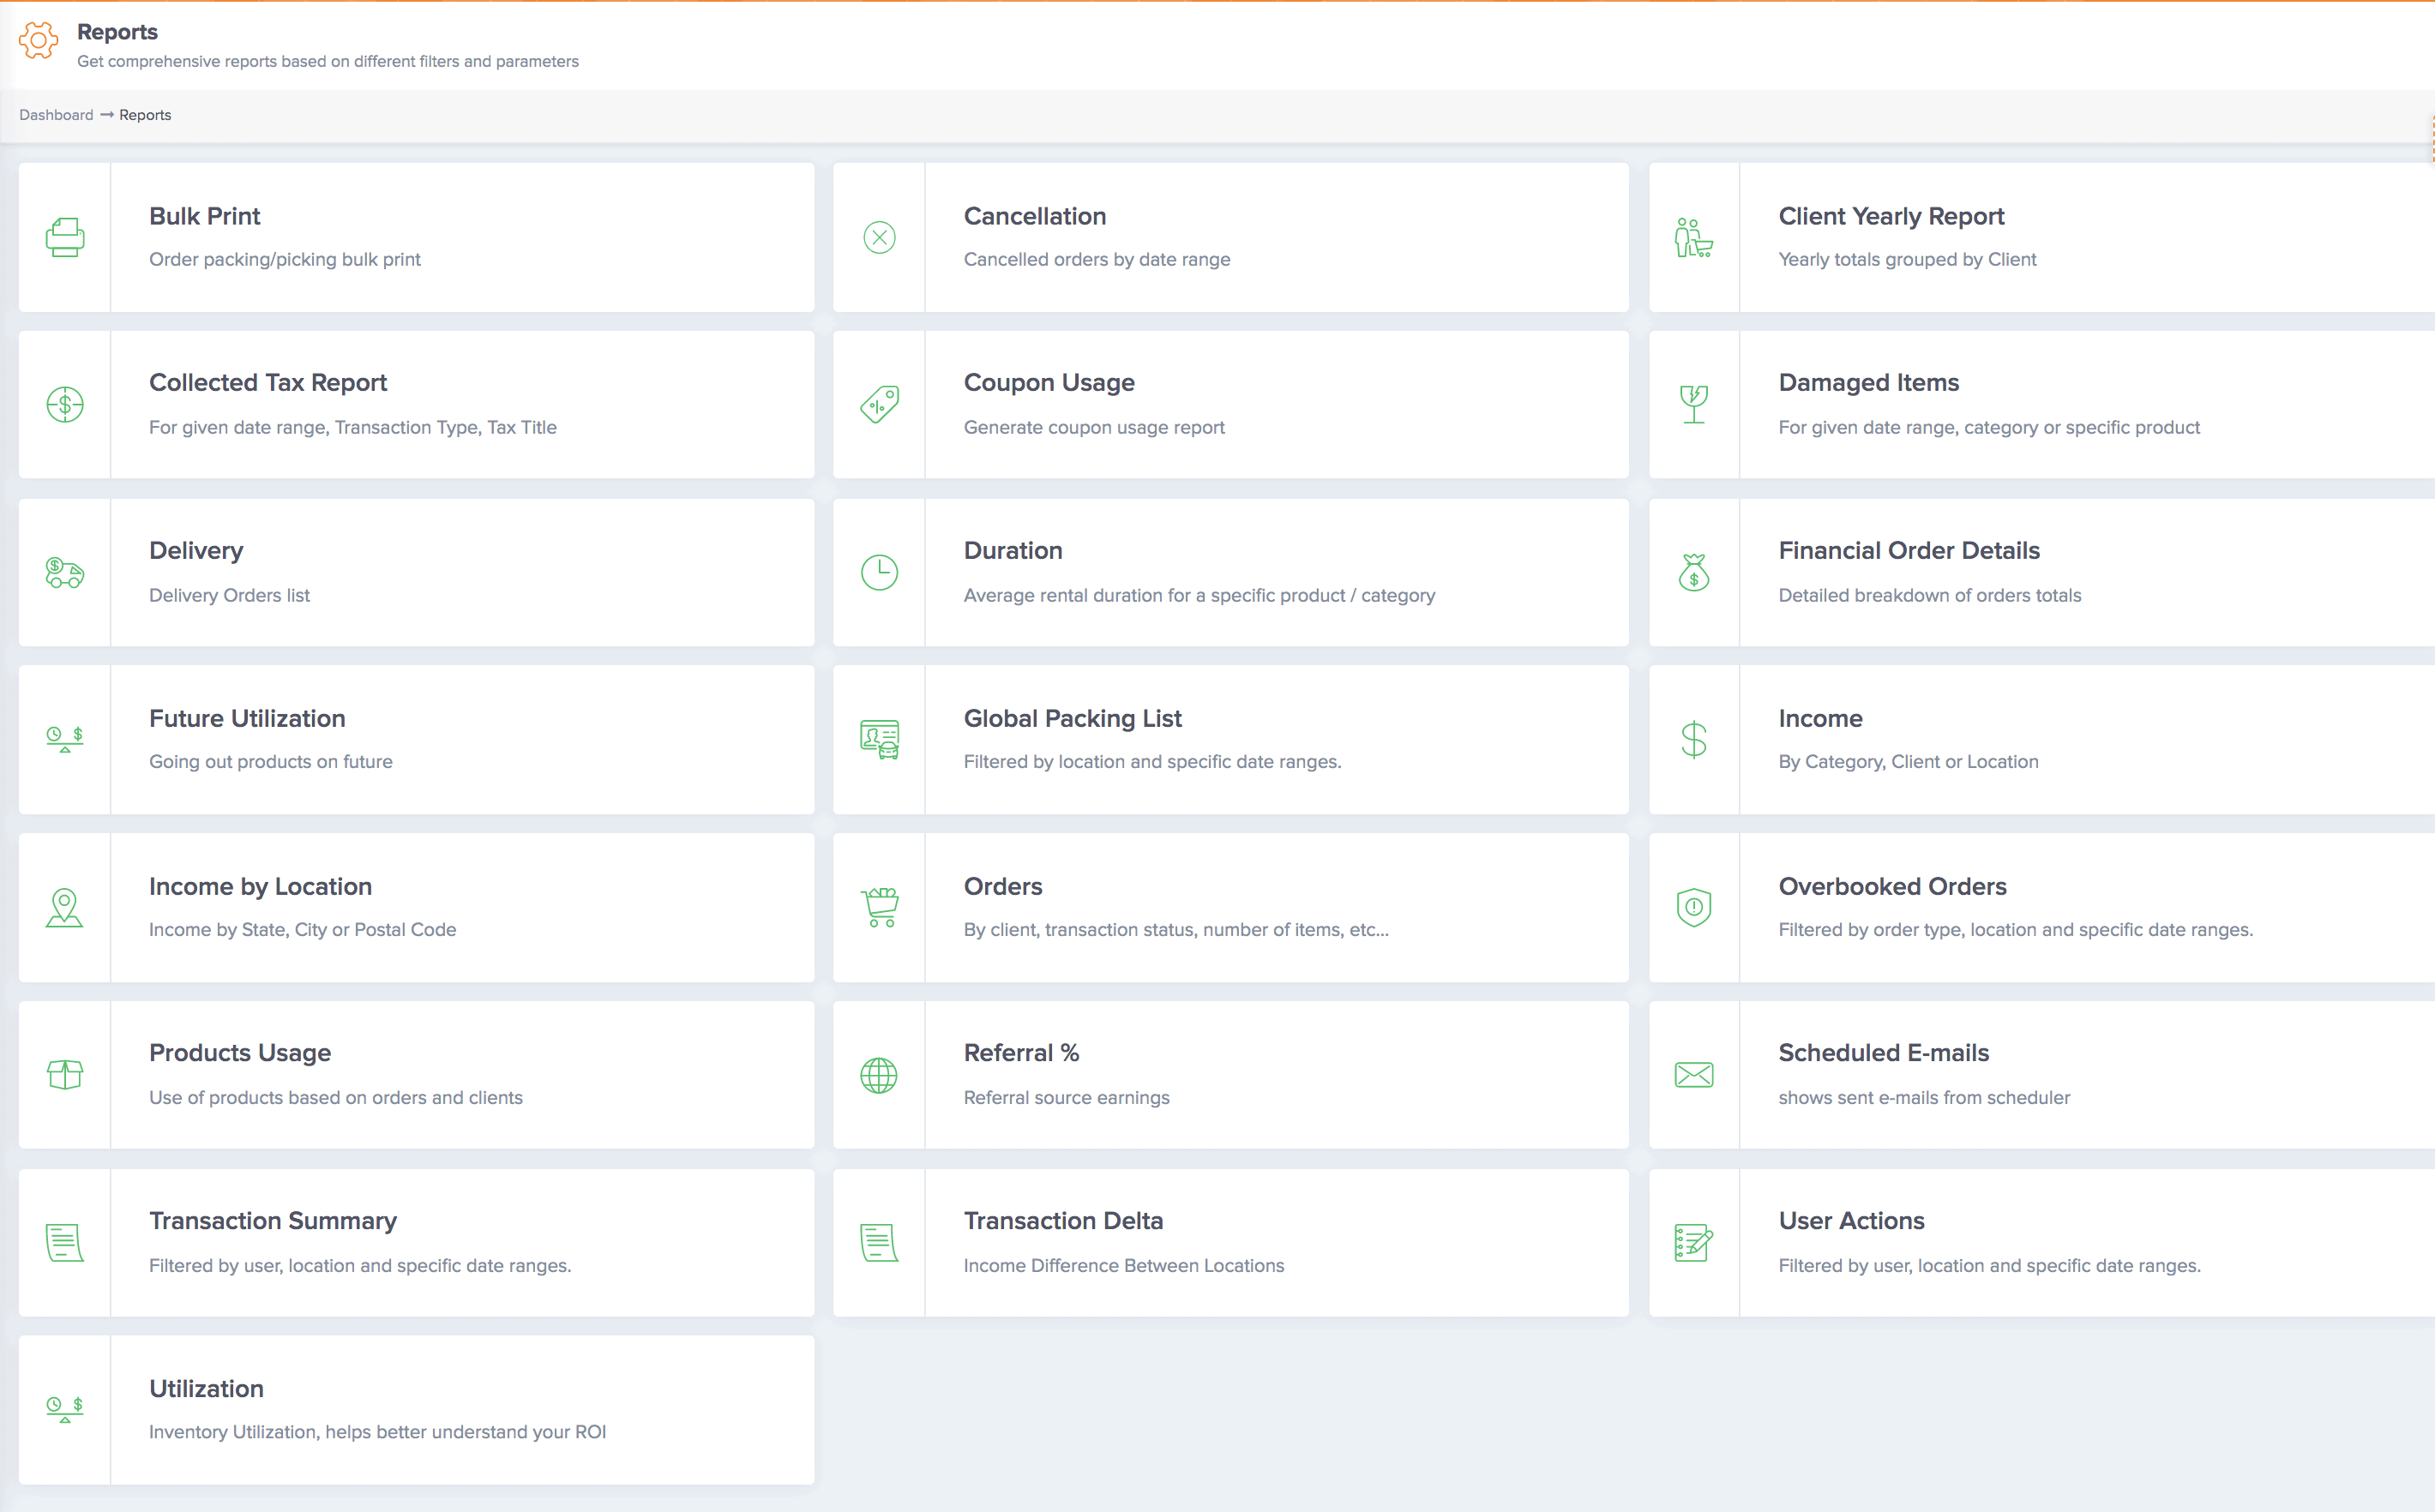The image size is (2435, 1512).
Task: Click the Collected Tax Report dollar icon
Action: pyautogui.click(x=65, y=405)
